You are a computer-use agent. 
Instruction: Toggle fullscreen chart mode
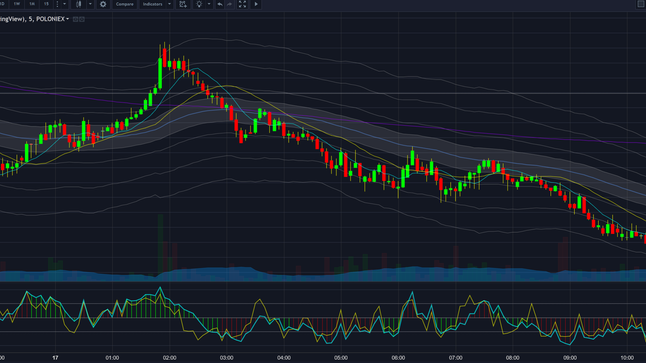242,4
